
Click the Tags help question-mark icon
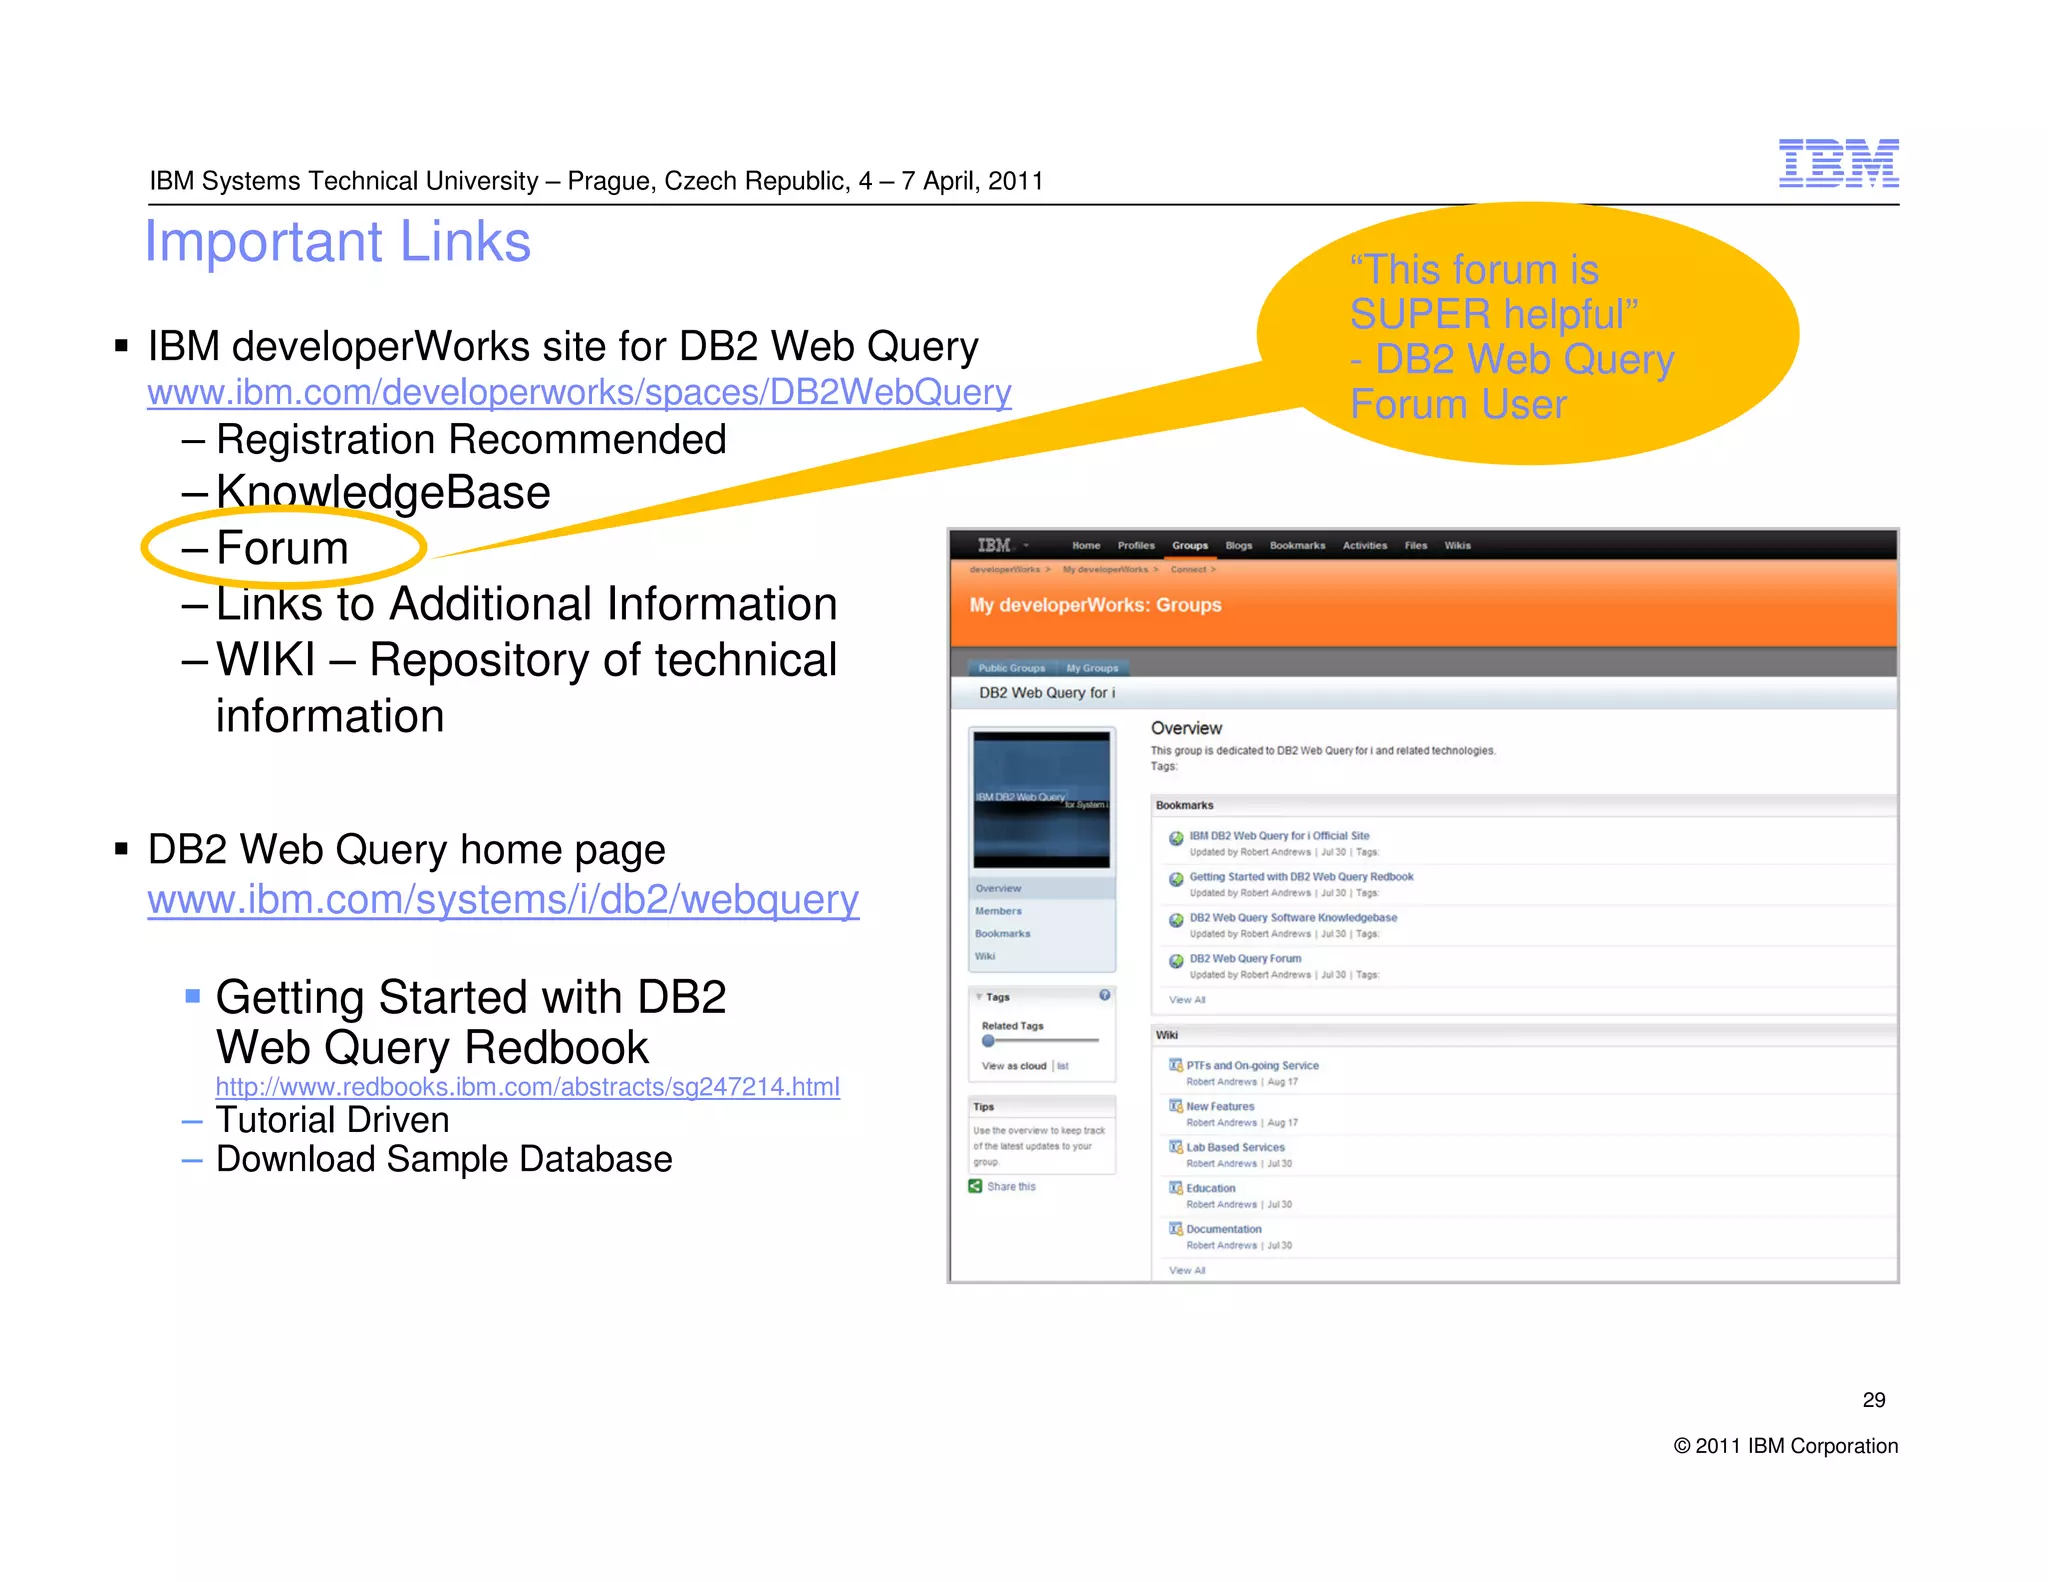[x=1104, y=995]
